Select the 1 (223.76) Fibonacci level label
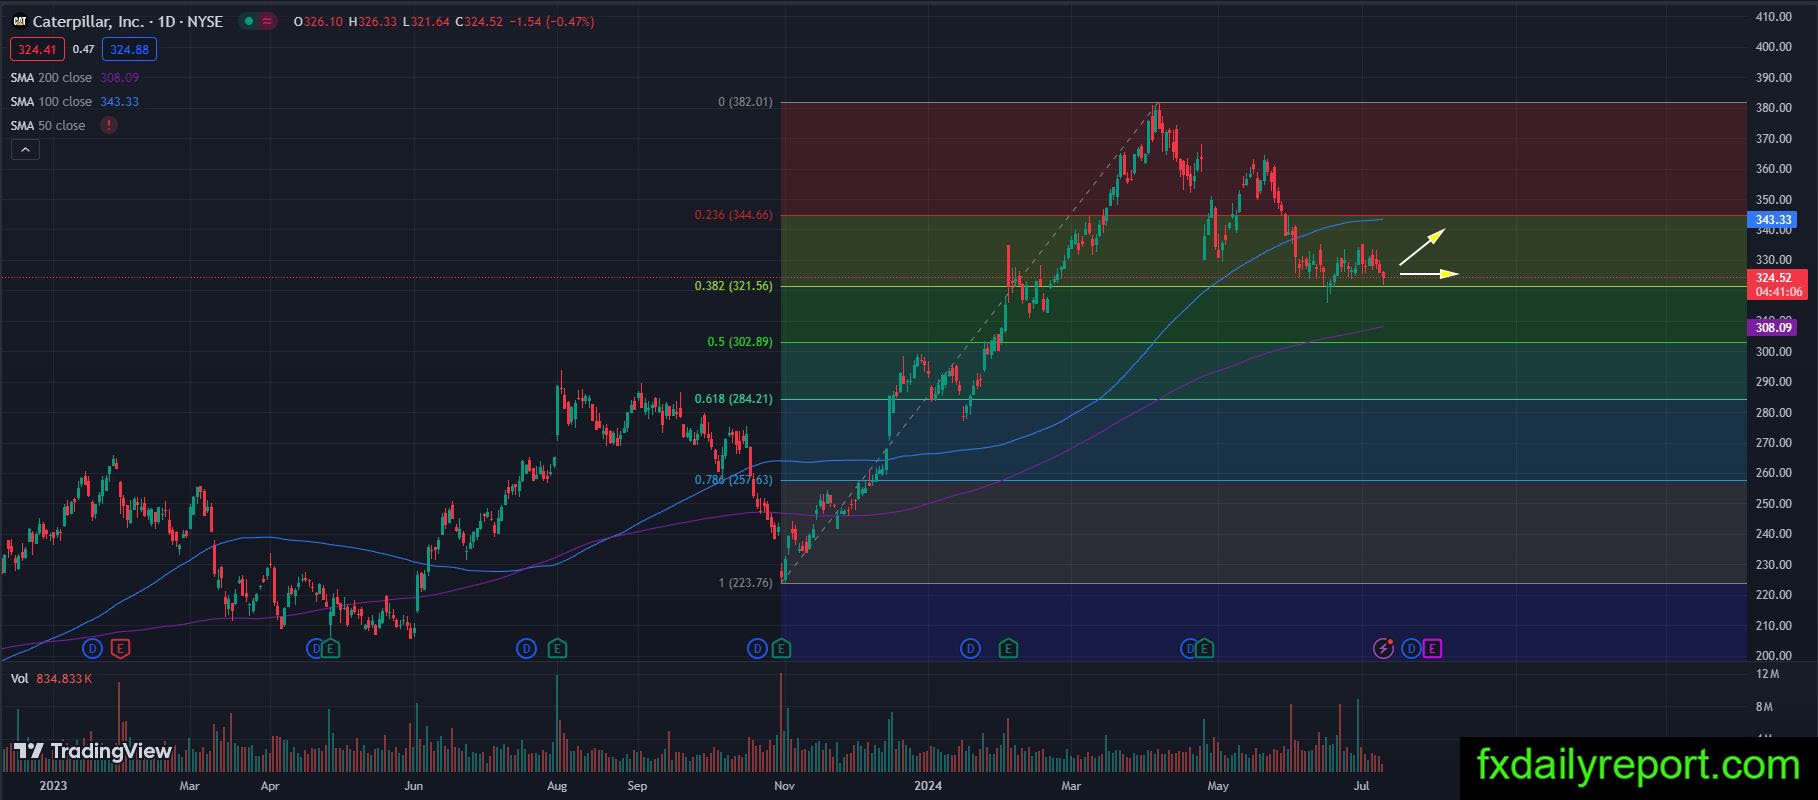The width and height of the screenshot is (1818, 800). (x=745, y=583)
